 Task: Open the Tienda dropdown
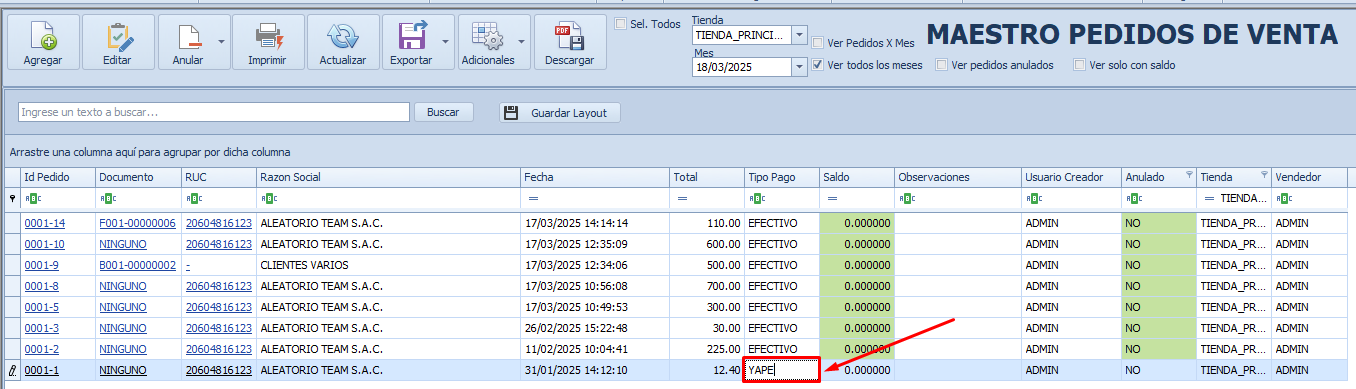pos(799,35)
